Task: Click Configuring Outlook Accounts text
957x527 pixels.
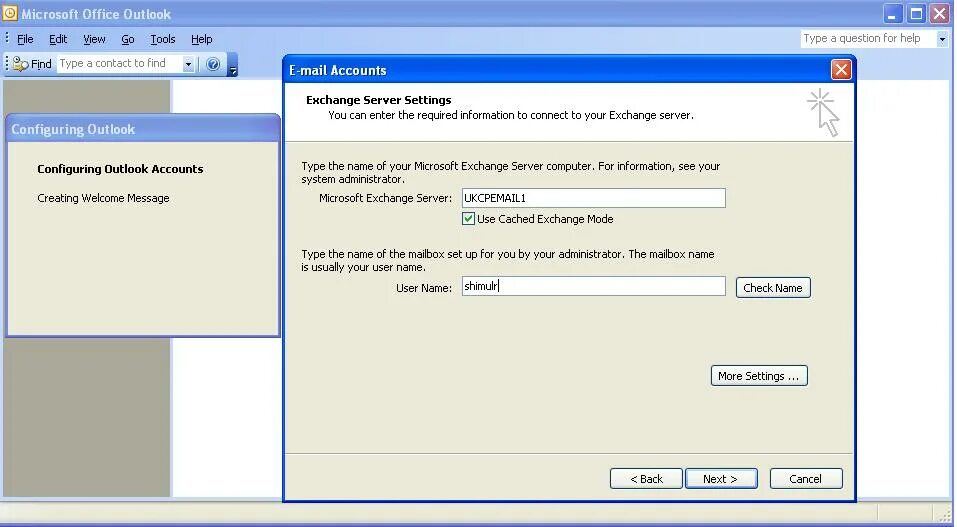Action: pyautogui.click(x=120, y=169)
